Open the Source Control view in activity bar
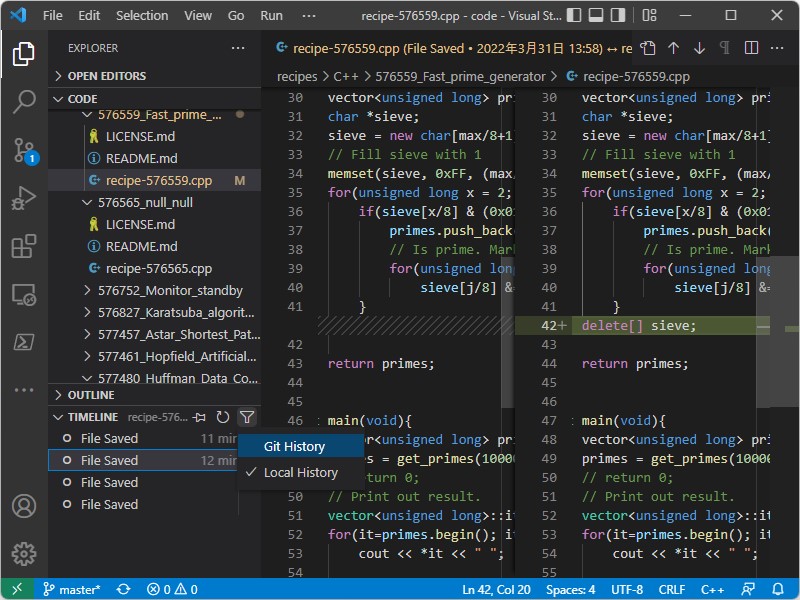The width and height of the screenshot is (800, 600). click(x=24, y=150)
